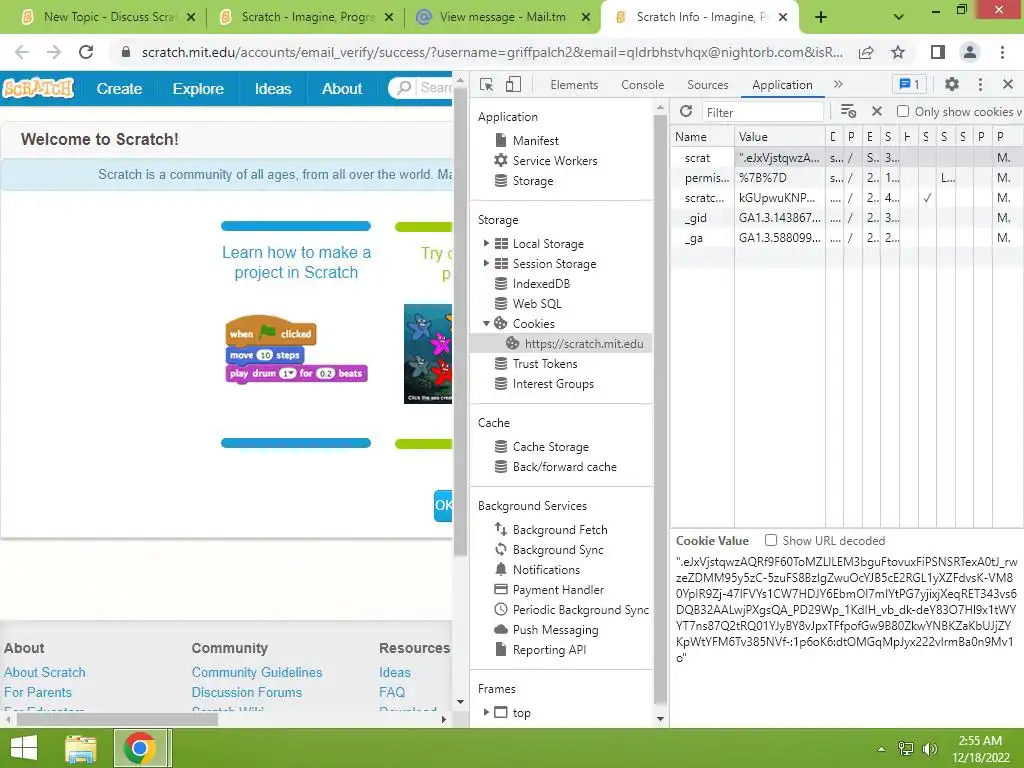
Task: Open a new browser tab
Action: pos(821,18)
